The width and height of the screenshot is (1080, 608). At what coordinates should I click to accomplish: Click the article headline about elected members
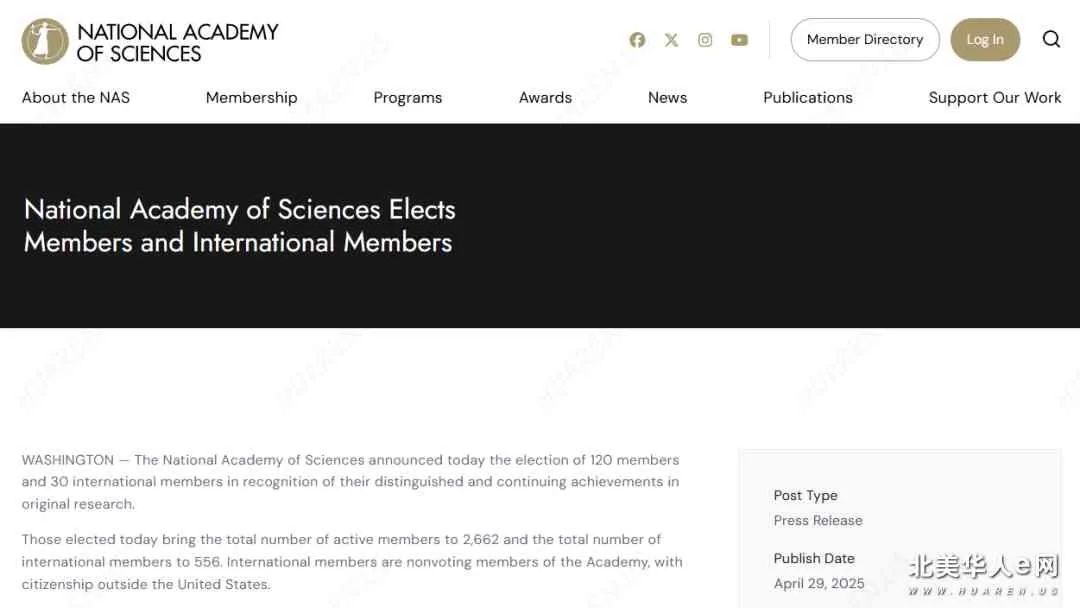[240, 226]
